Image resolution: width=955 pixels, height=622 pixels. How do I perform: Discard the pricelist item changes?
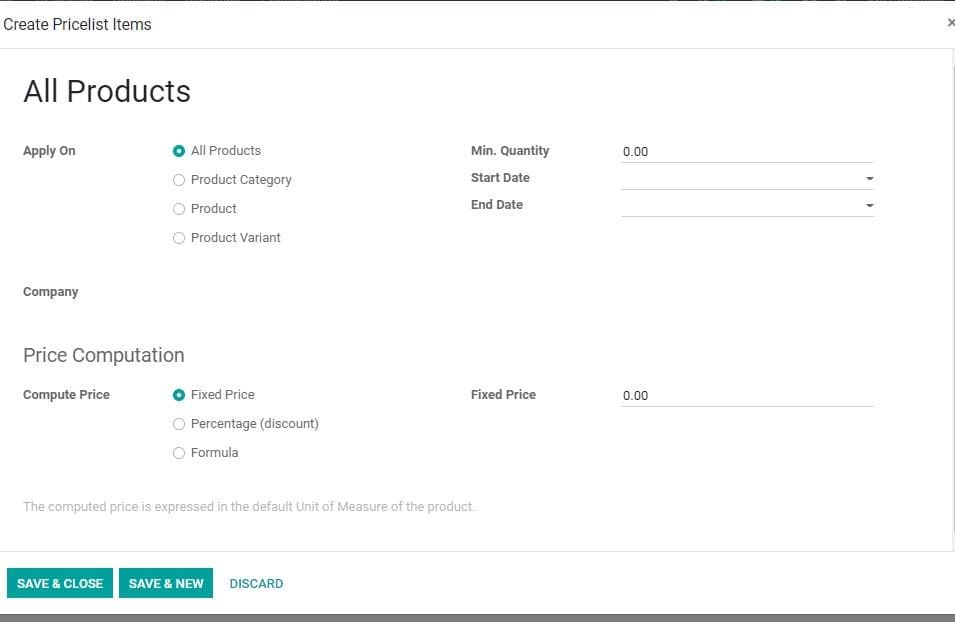click(256, 583)
